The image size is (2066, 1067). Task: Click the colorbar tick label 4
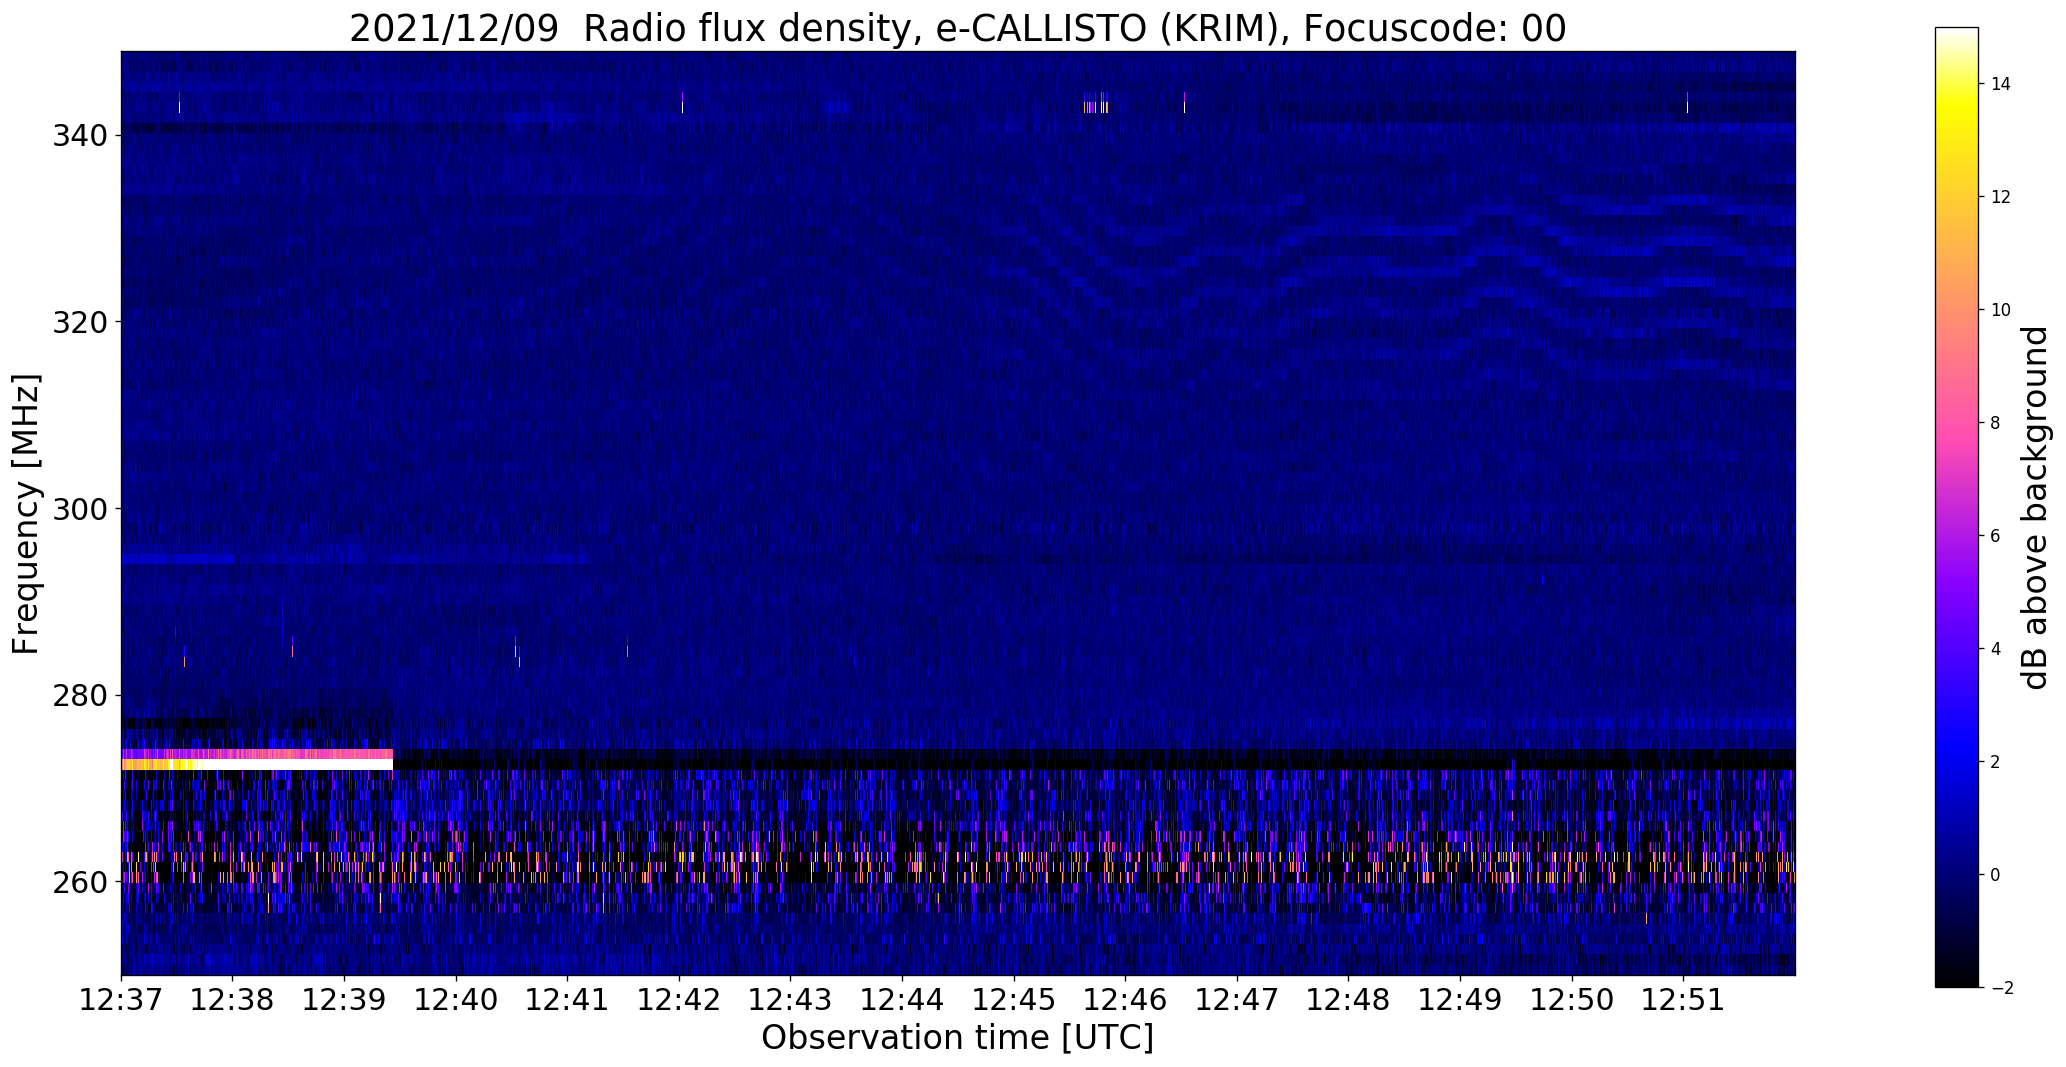click(1996, 649)
